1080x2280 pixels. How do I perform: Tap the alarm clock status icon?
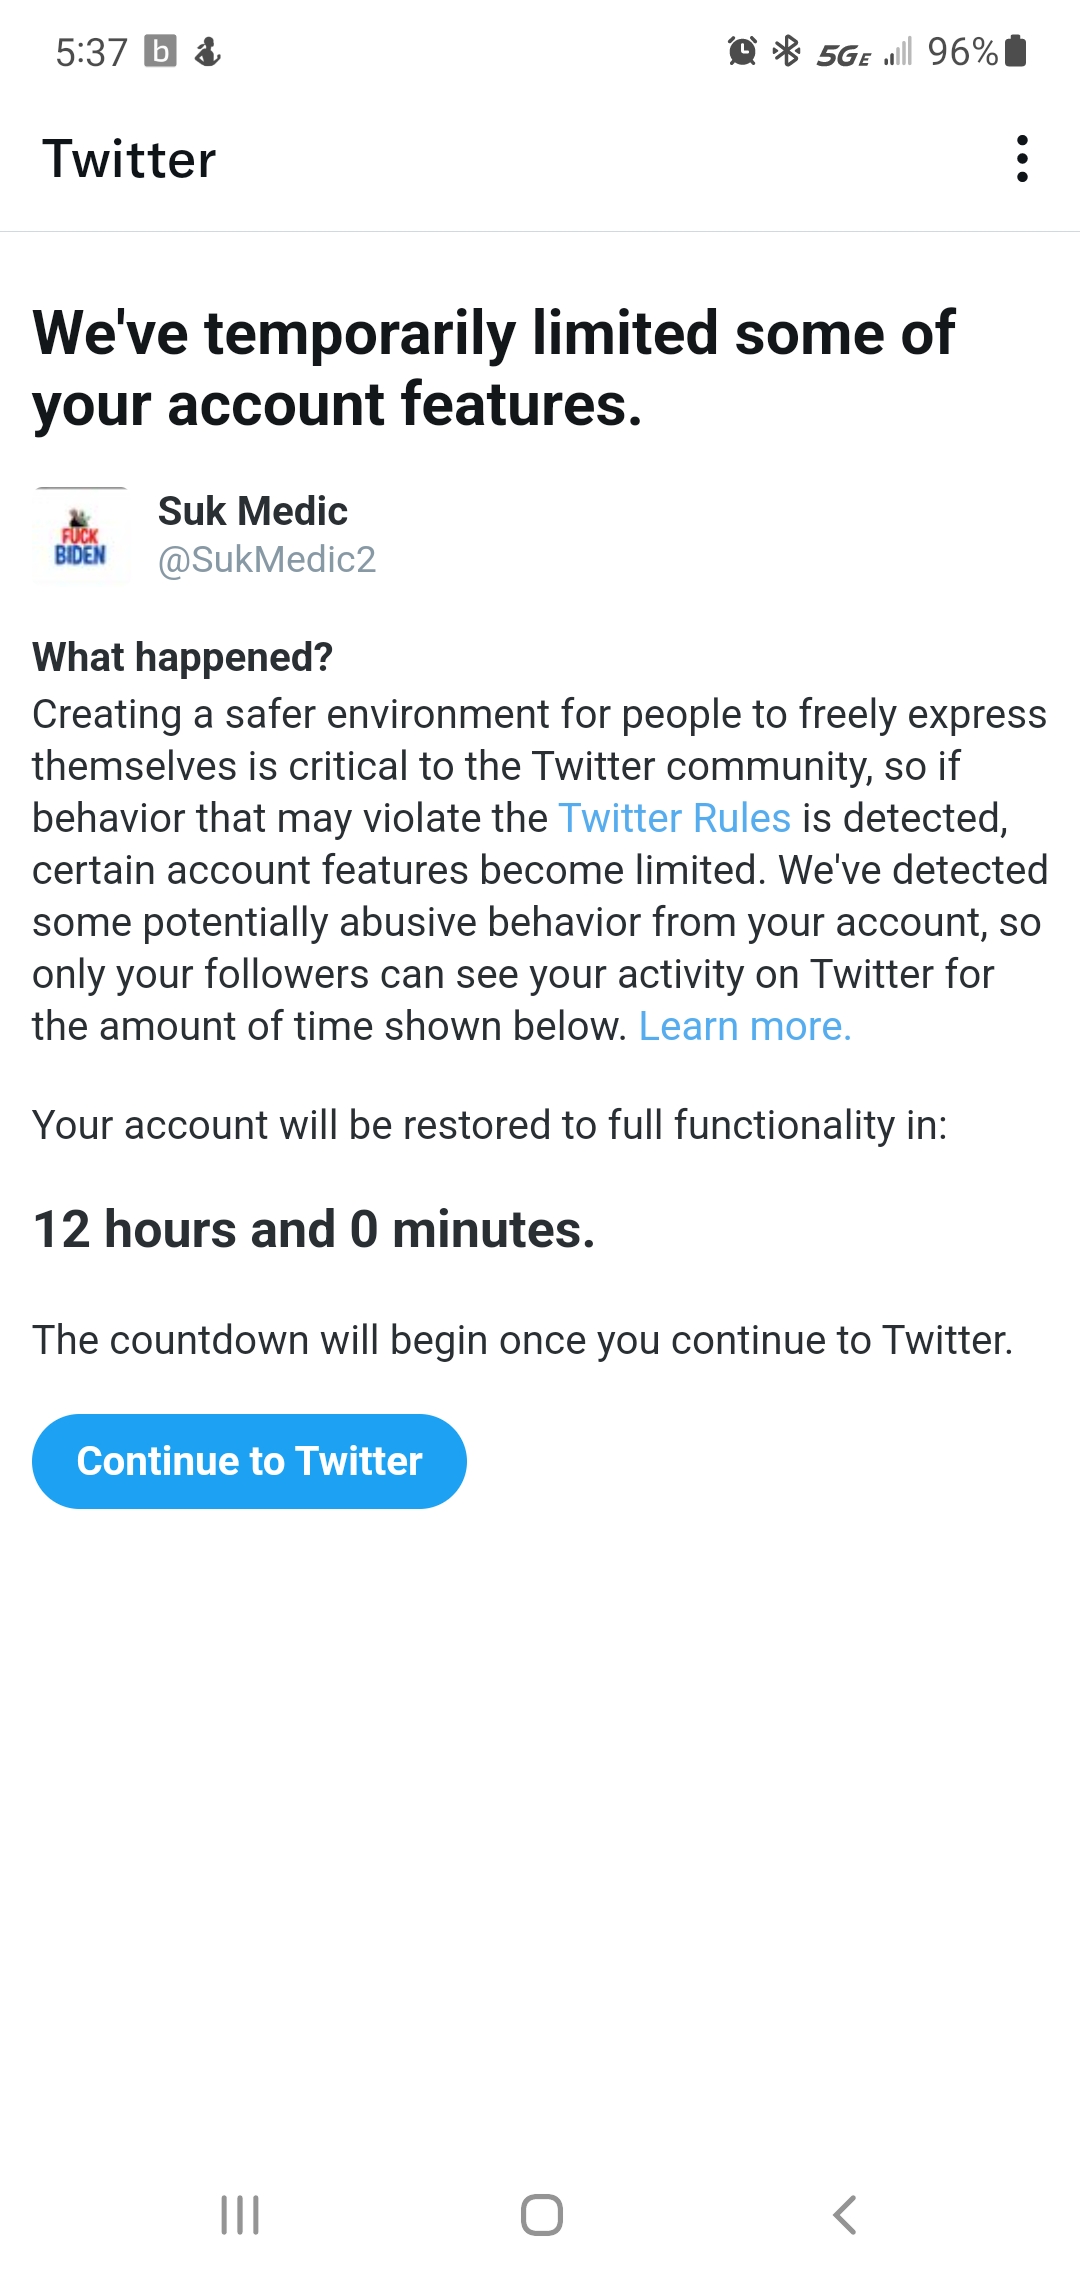point(742,51)
